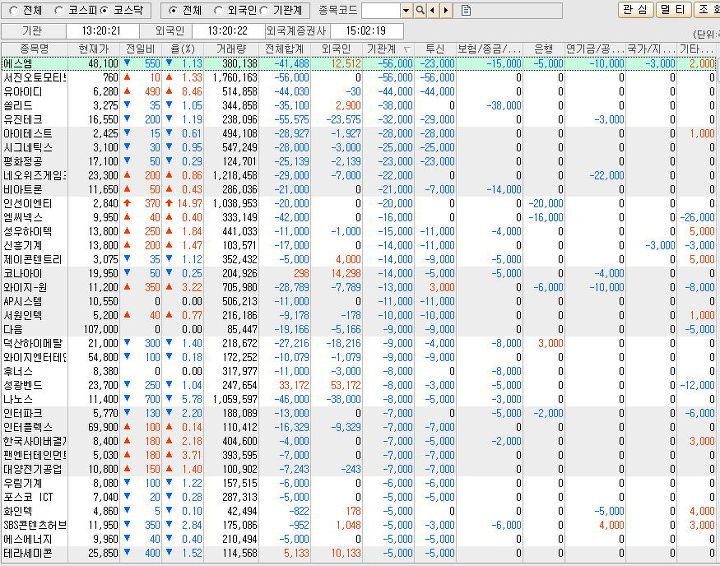Click the 관심 button
The height and width of the screenshot is (566, 720).
(x=636, y=10)
